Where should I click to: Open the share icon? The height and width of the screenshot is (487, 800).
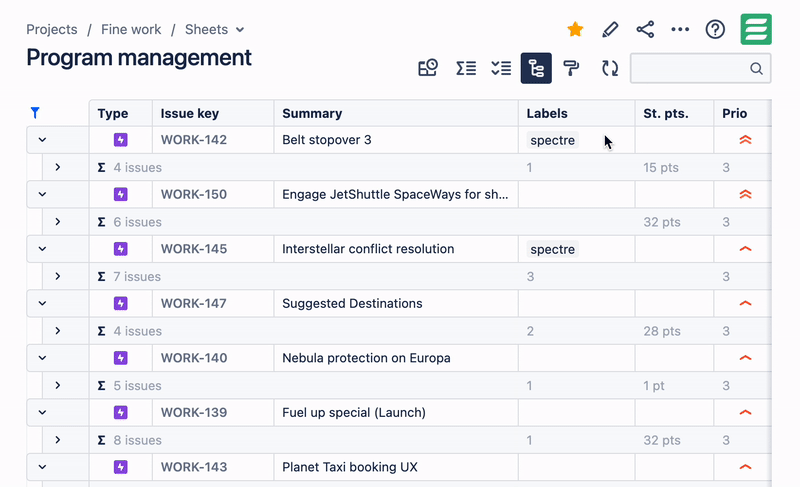tap(645, 30)
